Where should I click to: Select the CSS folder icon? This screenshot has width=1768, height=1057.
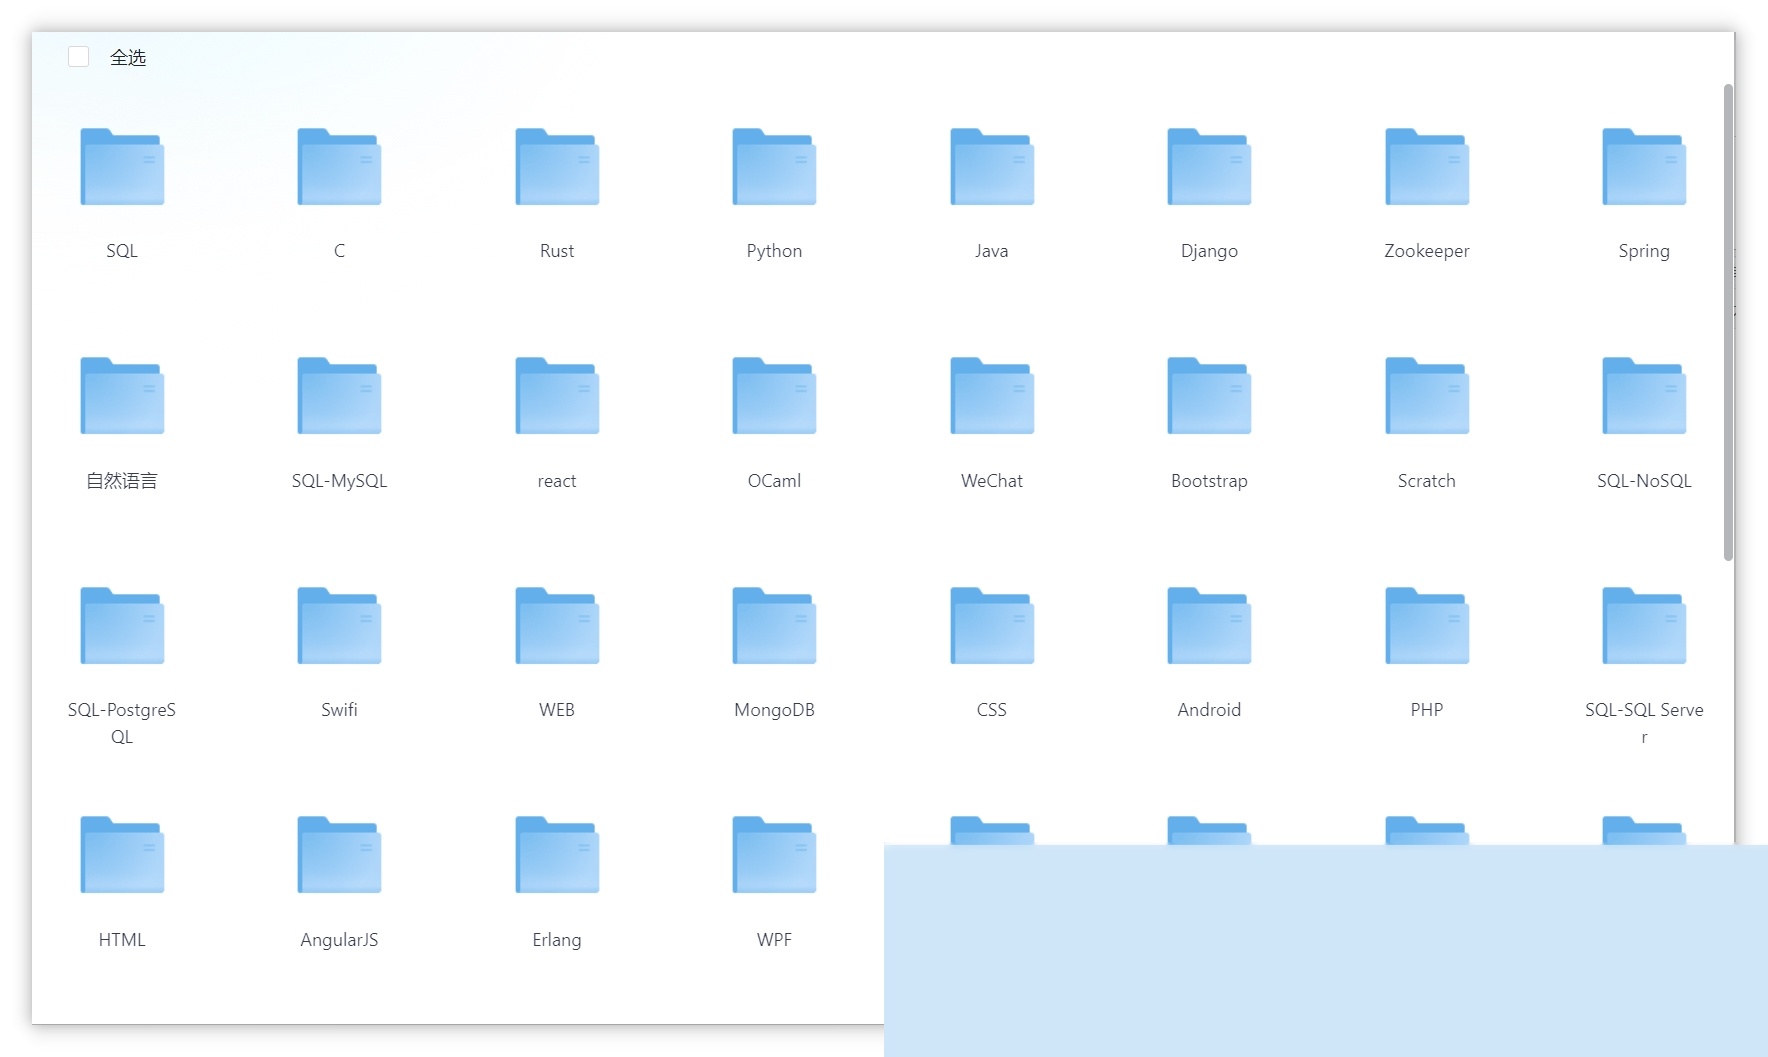point(992,626)
